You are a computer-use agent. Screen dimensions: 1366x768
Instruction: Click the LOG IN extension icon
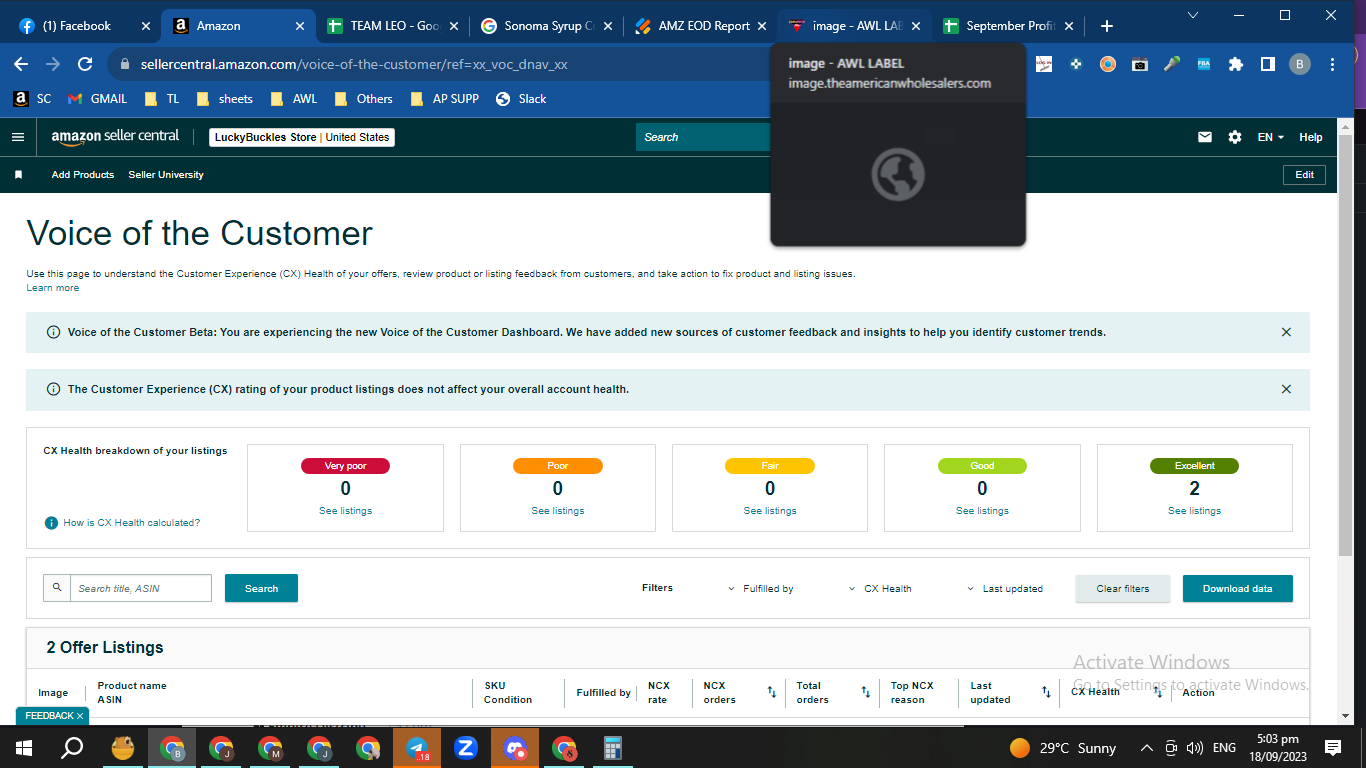(x=1044, y=64)
